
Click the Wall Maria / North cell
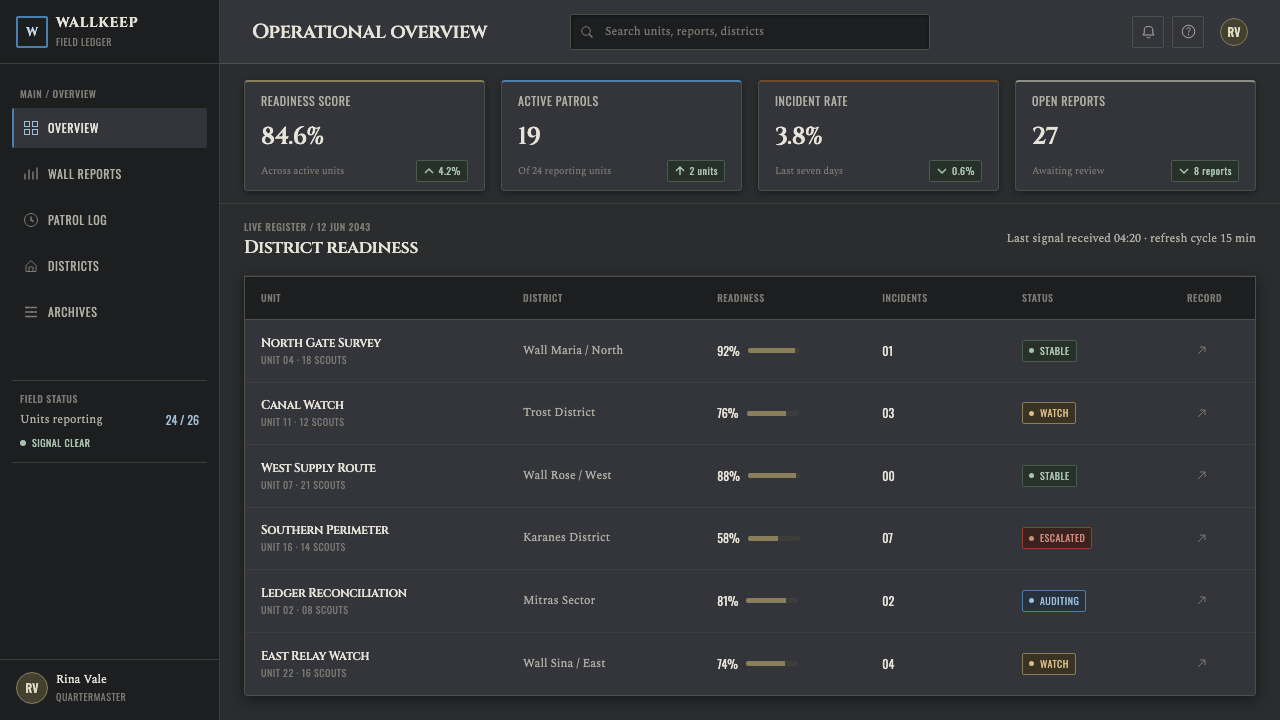(573, 350)
